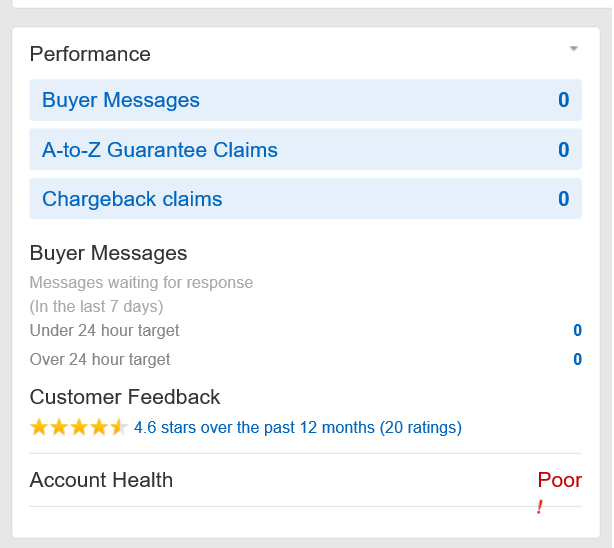Click the Messages waiting for response text
The image size is (614, 548).
[141, 282]
